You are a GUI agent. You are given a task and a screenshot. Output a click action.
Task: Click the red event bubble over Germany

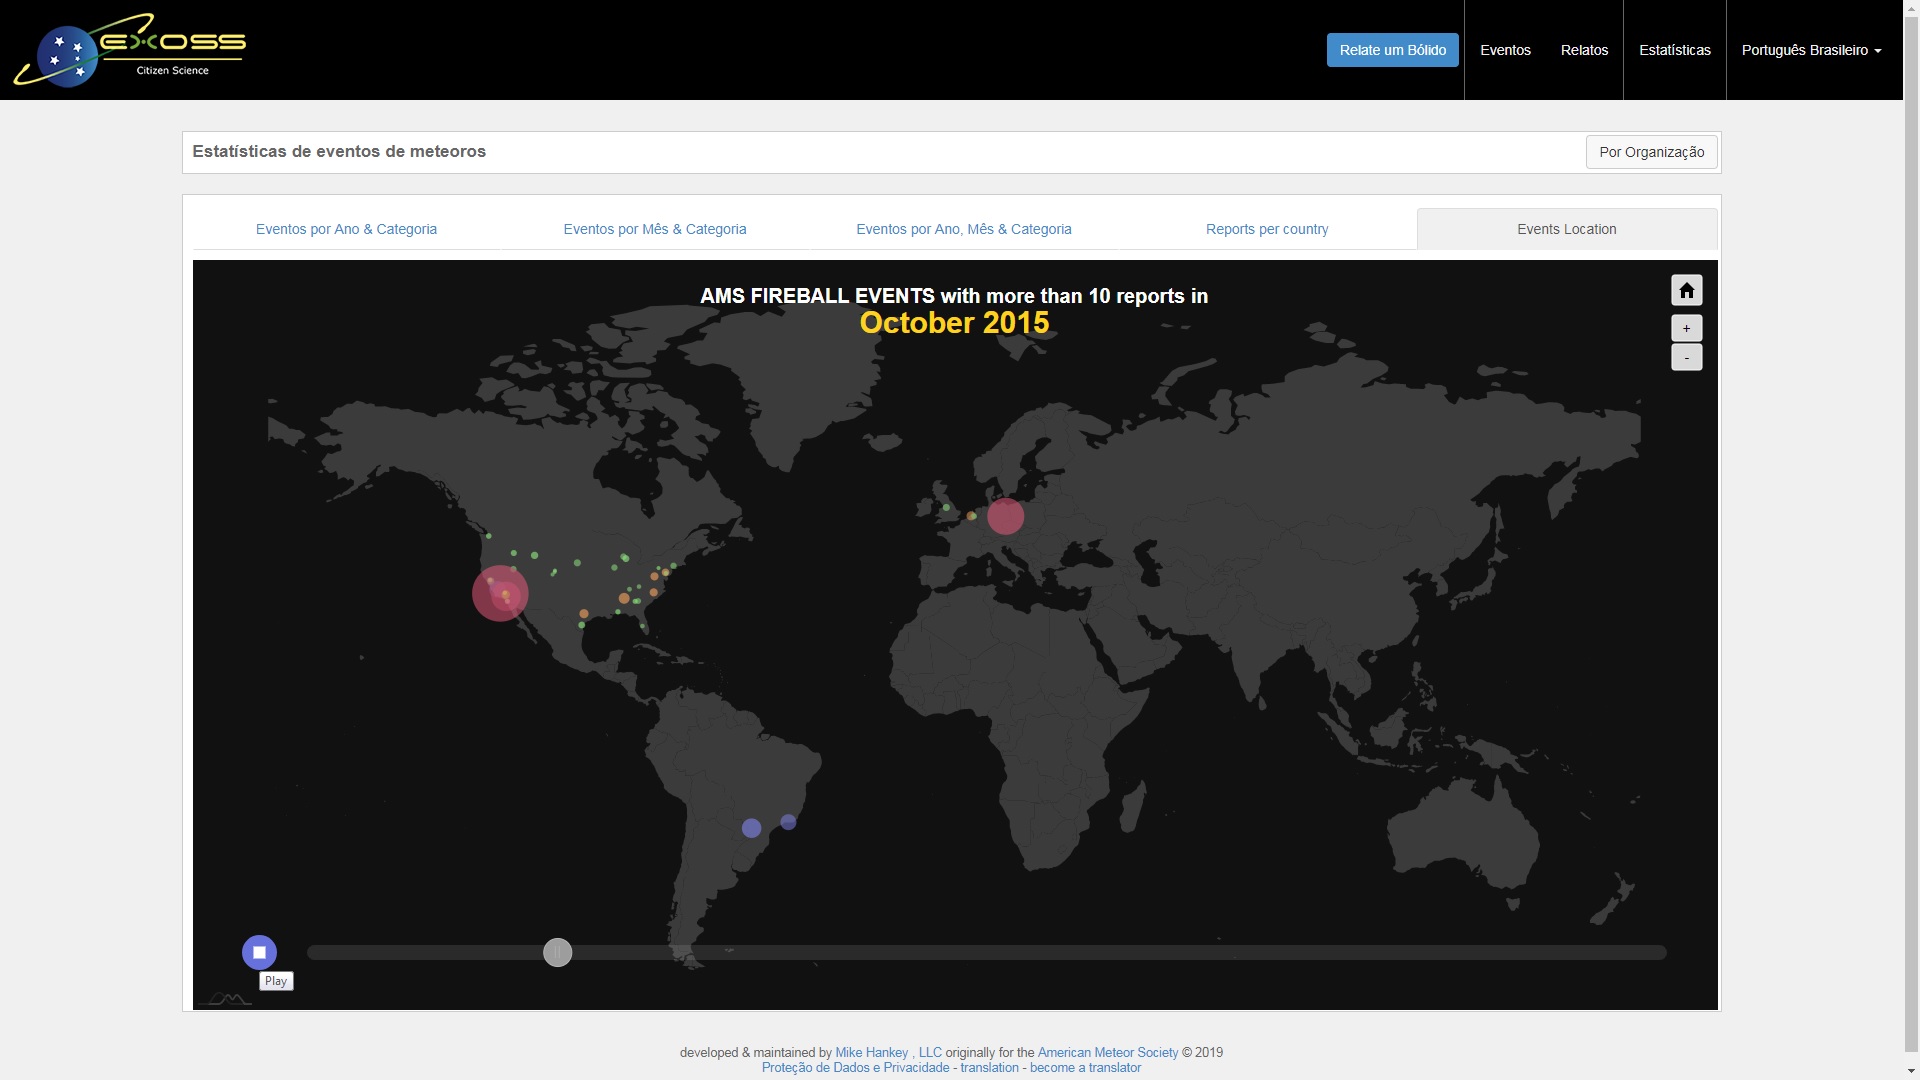tap(1005, 516)
